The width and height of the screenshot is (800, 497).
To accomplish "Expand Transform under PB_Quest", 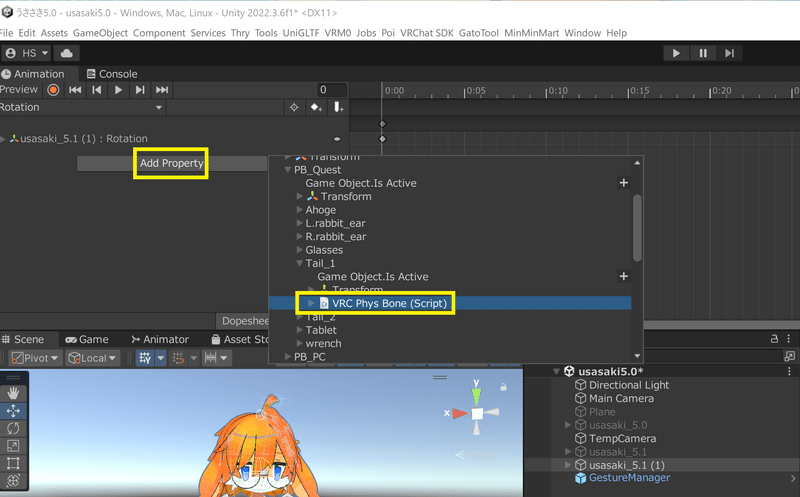I will [300, 196].
